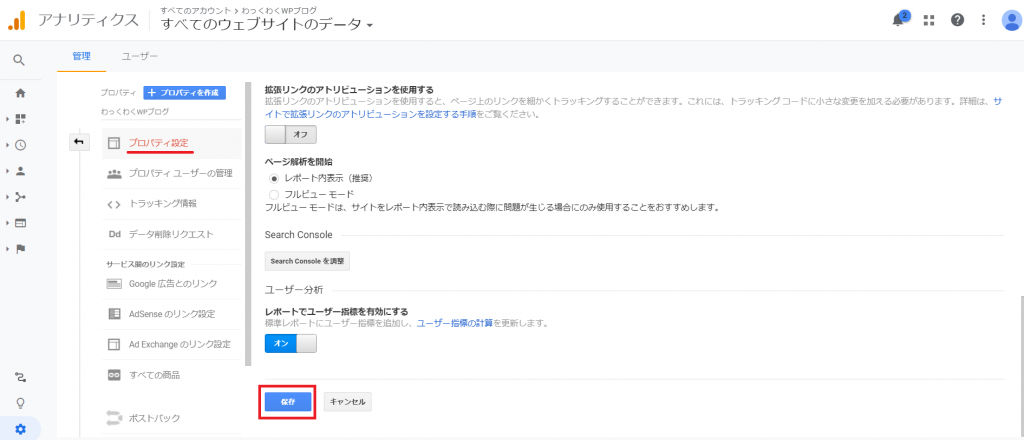This screenshot has height=440, width=1024.
Task: Click the back arrow button beside property column
Action: pos(79,143)
